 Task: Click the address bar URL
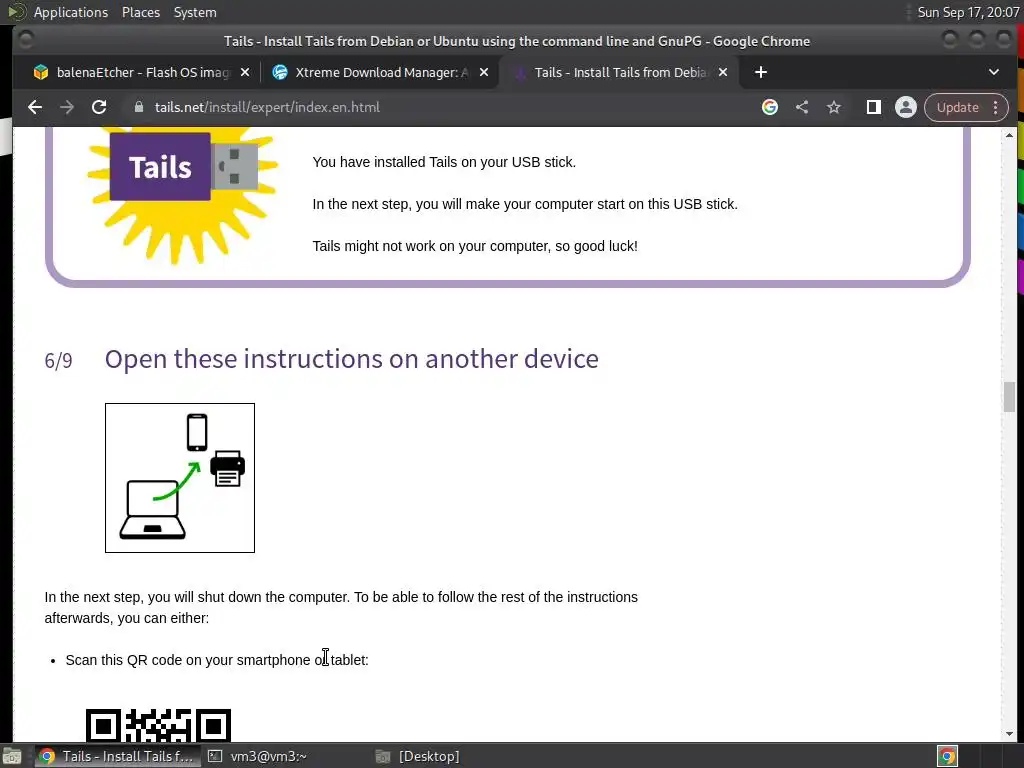pyautogui.click(x=267, y=107)
